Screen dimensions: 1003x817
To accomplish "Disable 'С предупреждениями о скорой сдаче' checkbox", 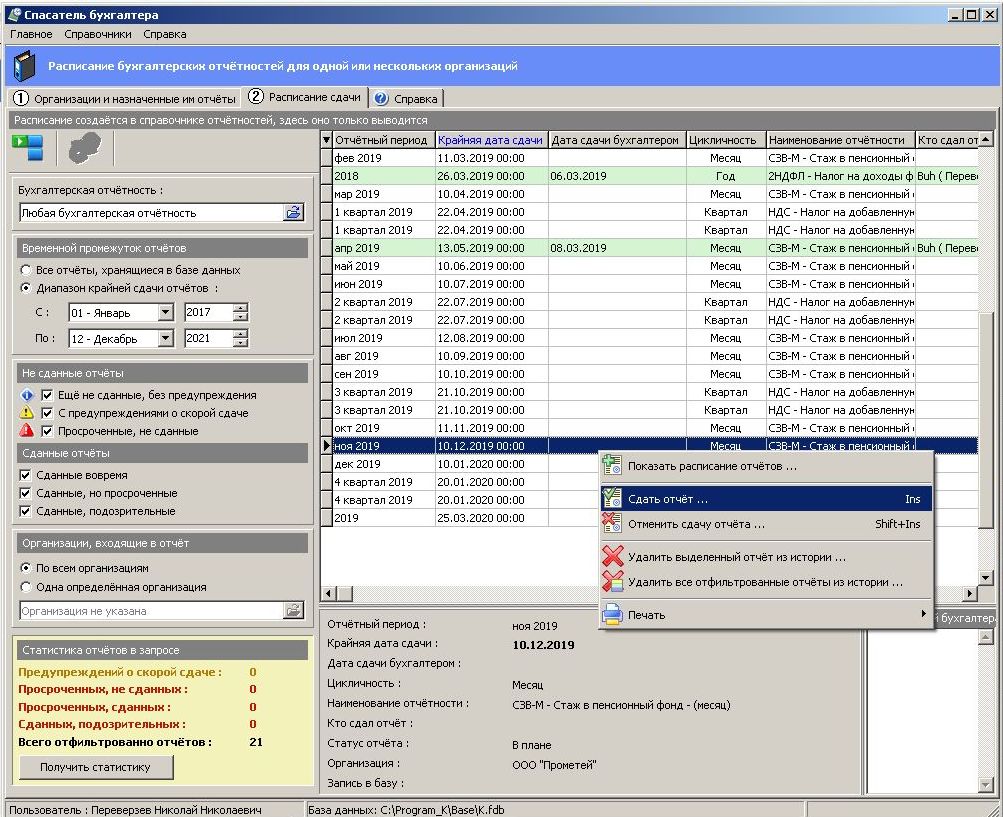I will 47,413.
